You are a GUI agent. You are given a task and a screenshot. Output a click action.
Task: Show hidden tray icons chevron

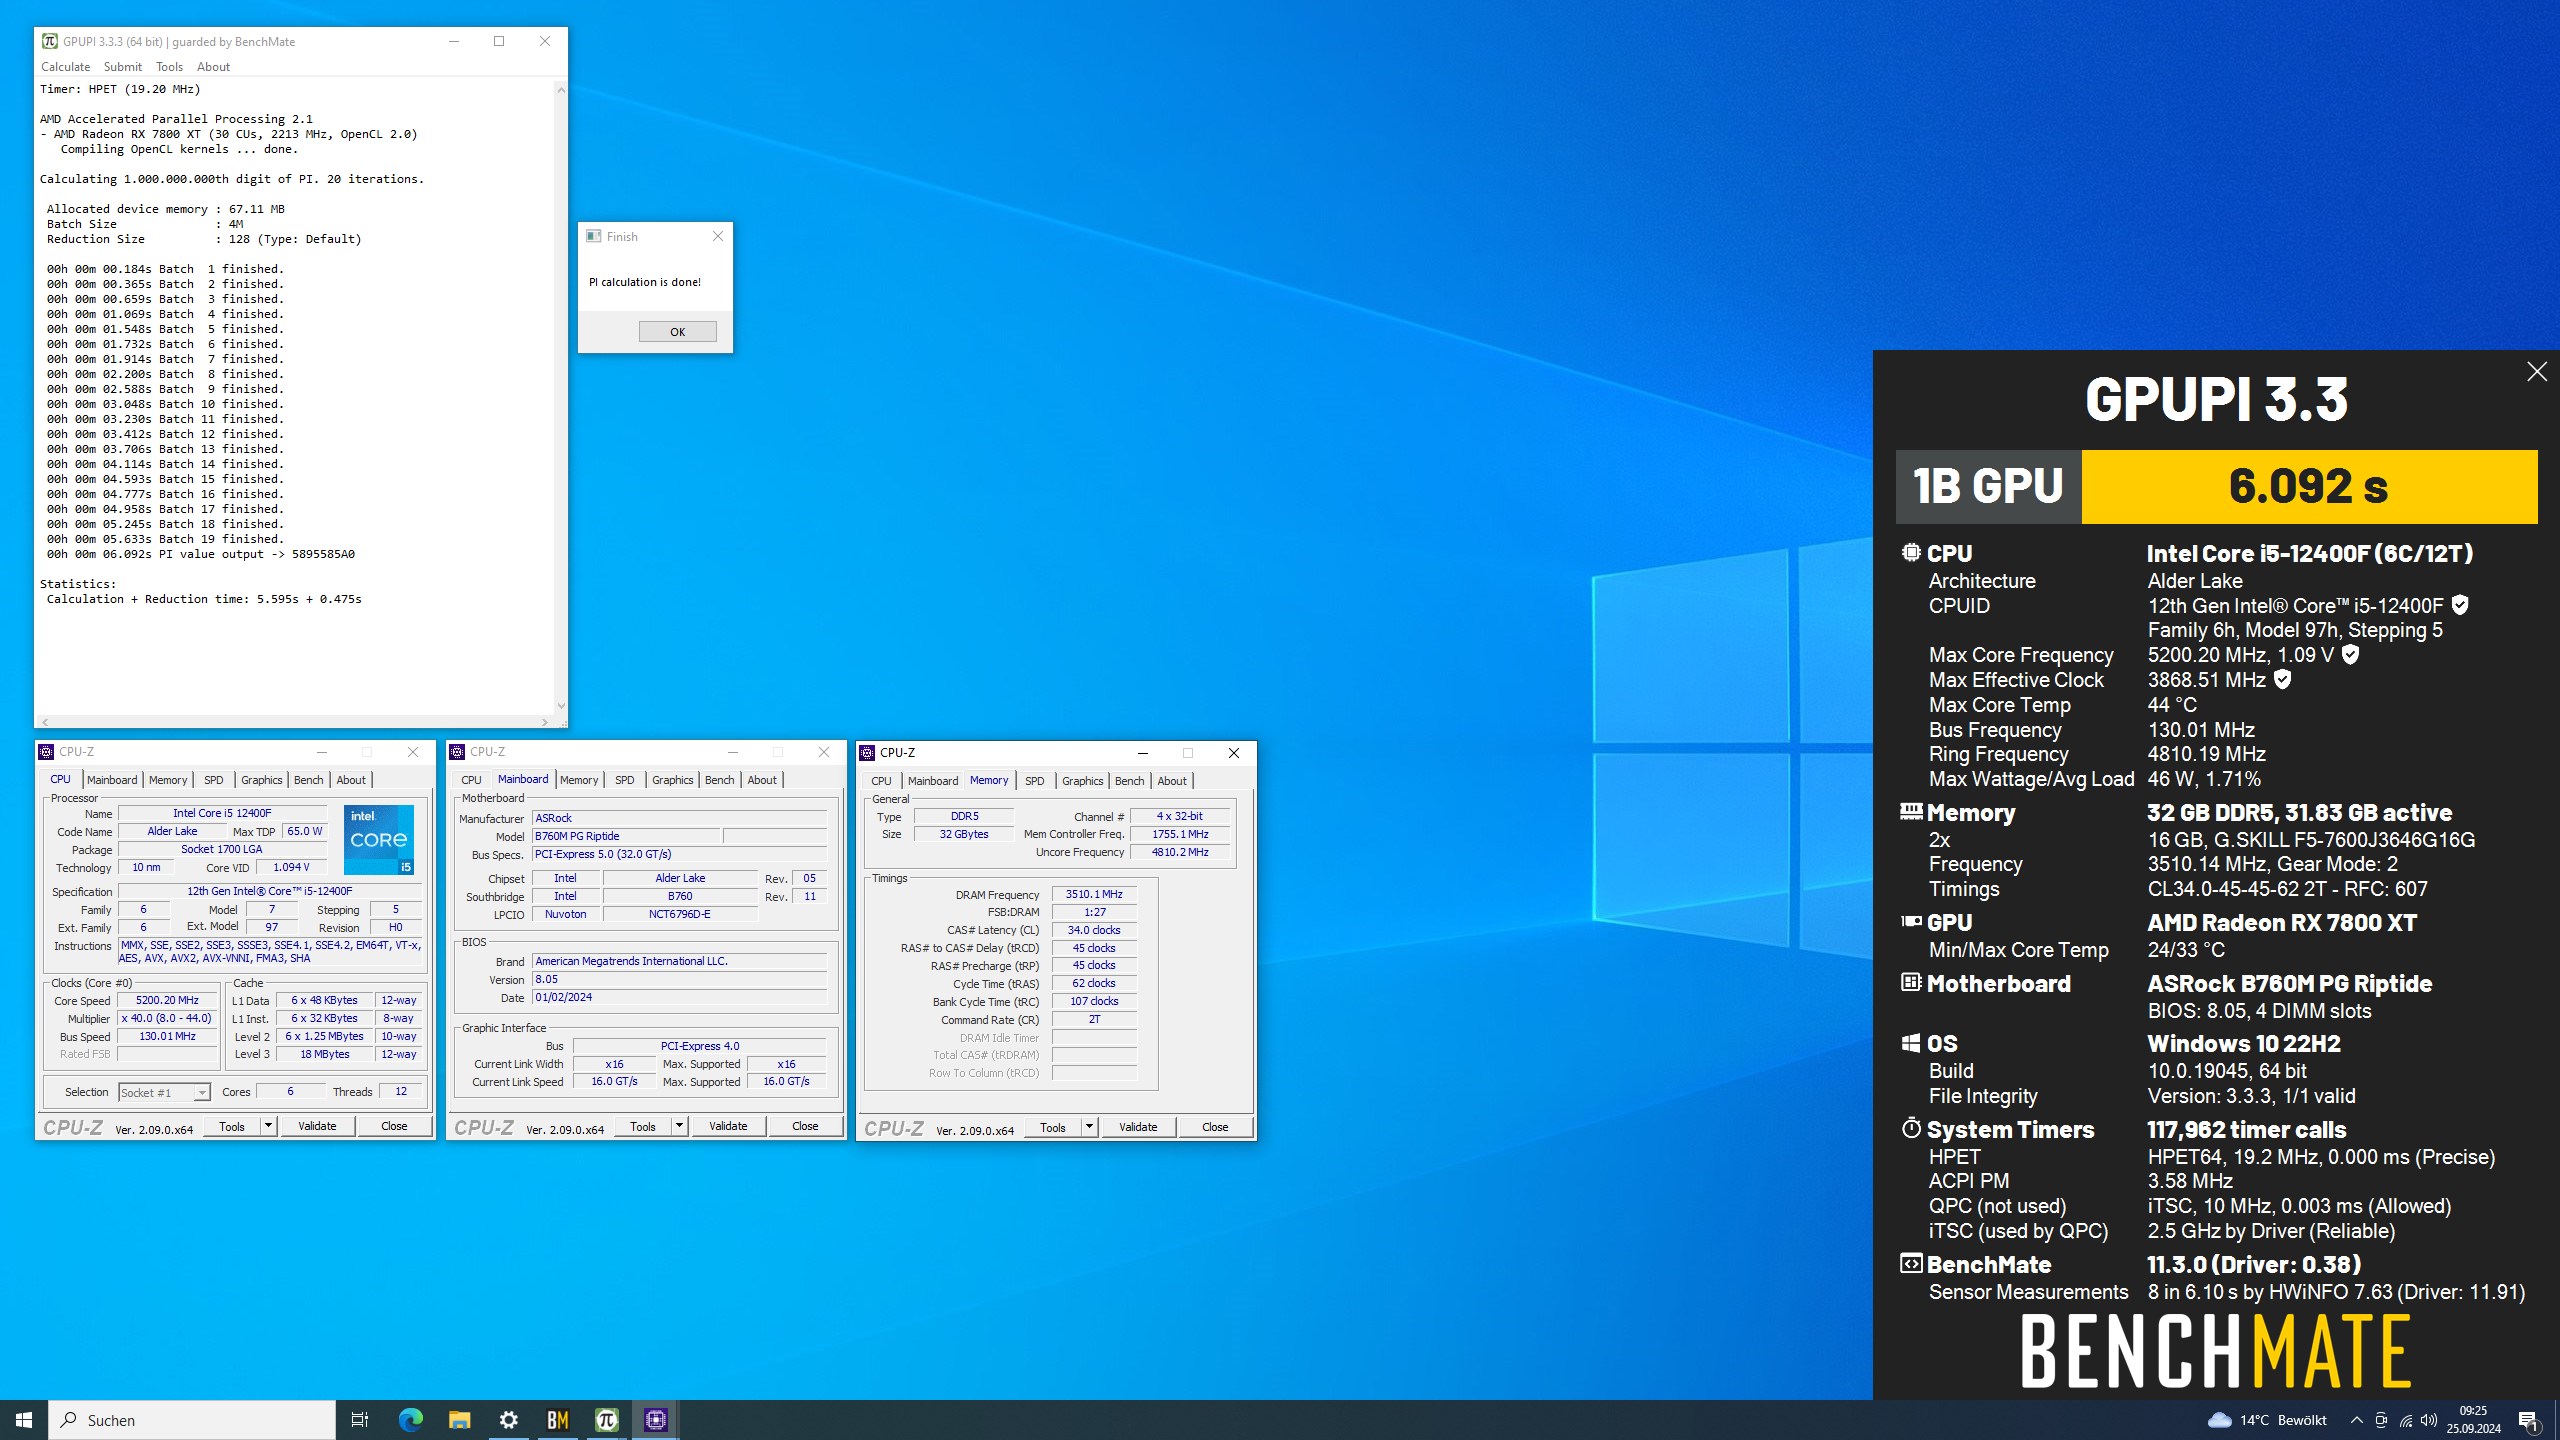2356,1420
